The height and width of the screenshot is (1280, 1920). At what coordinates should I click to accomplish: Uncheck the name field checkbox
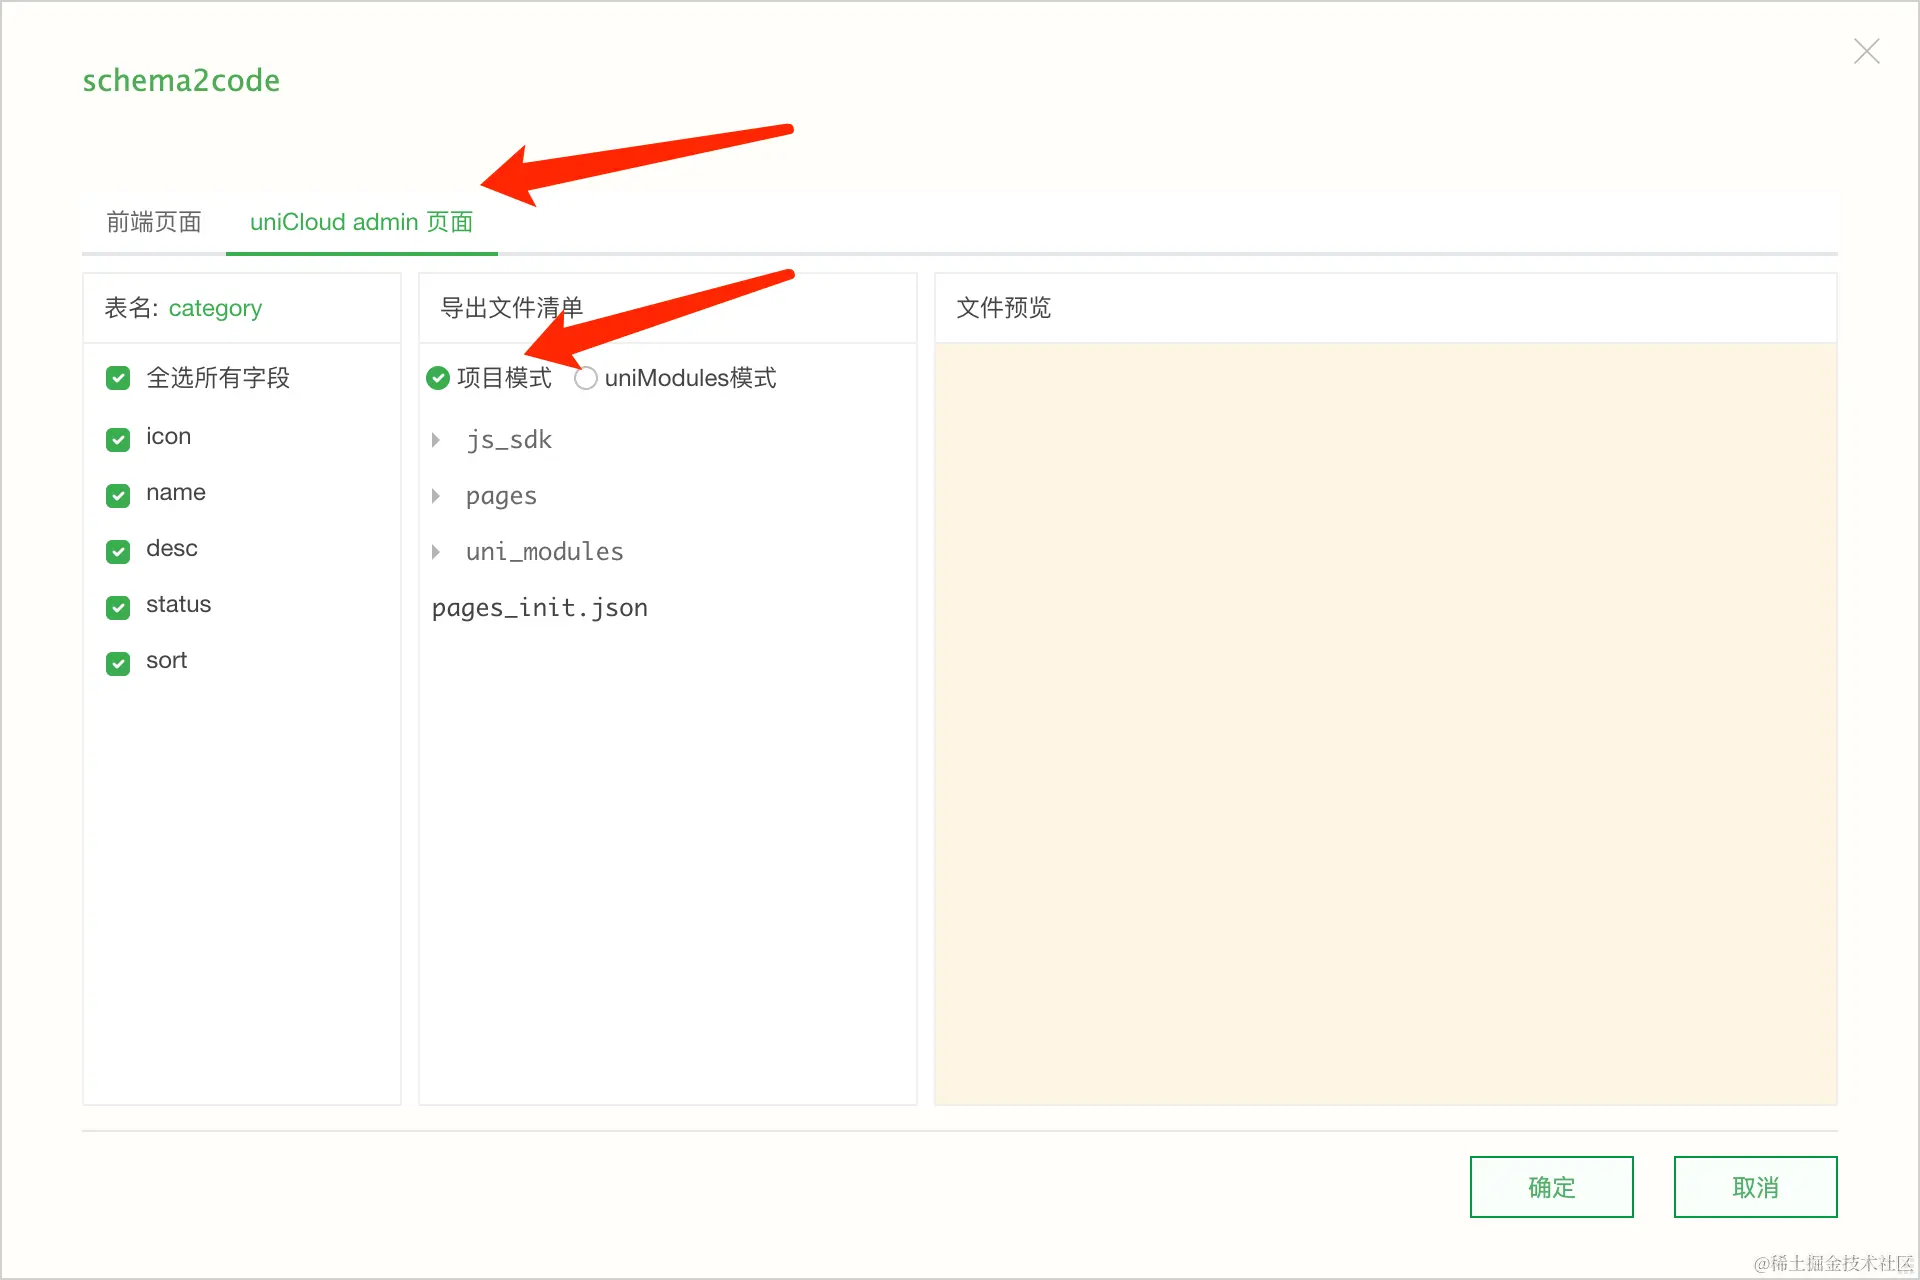[x=117, y=494]
